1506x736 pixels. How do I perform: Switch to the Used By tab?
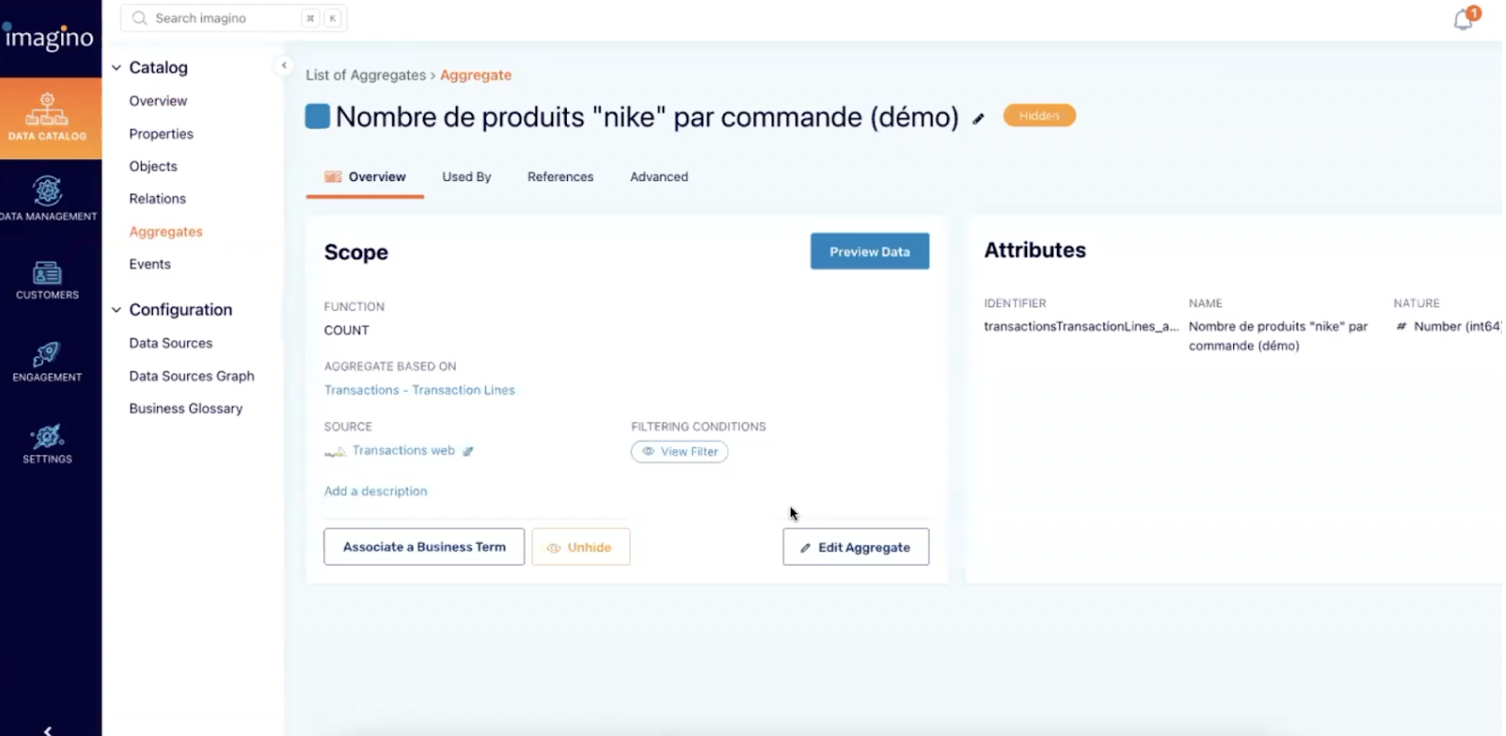(466, 177)
